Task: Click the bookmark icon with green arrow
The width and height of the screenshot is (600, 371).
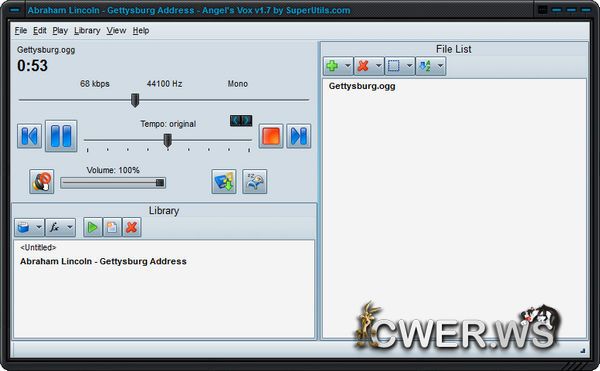Action: click(x=224, y=182)
